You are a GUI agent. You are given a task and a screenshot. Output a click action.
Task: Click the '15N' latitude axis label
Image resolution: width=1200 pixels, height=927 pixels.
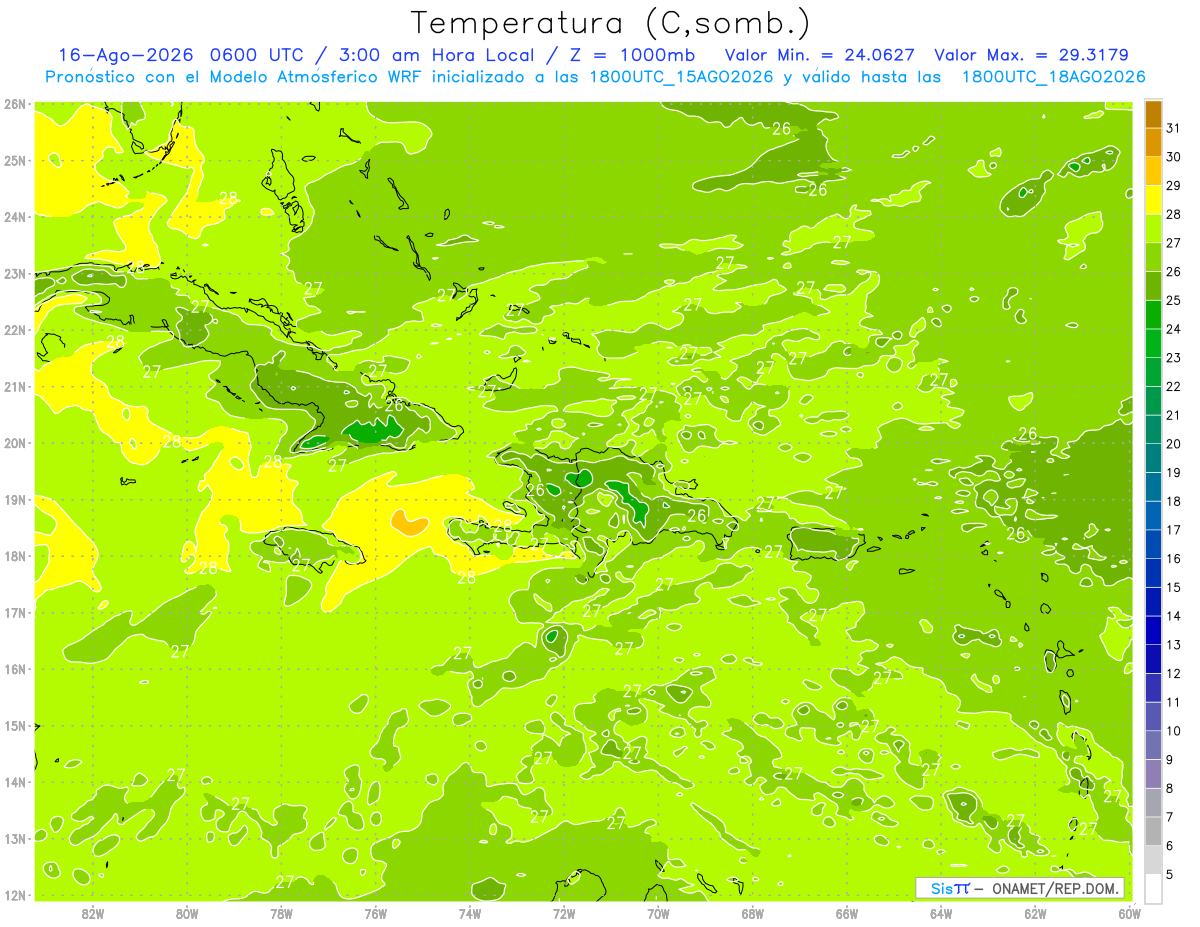(x=14, y=725)
